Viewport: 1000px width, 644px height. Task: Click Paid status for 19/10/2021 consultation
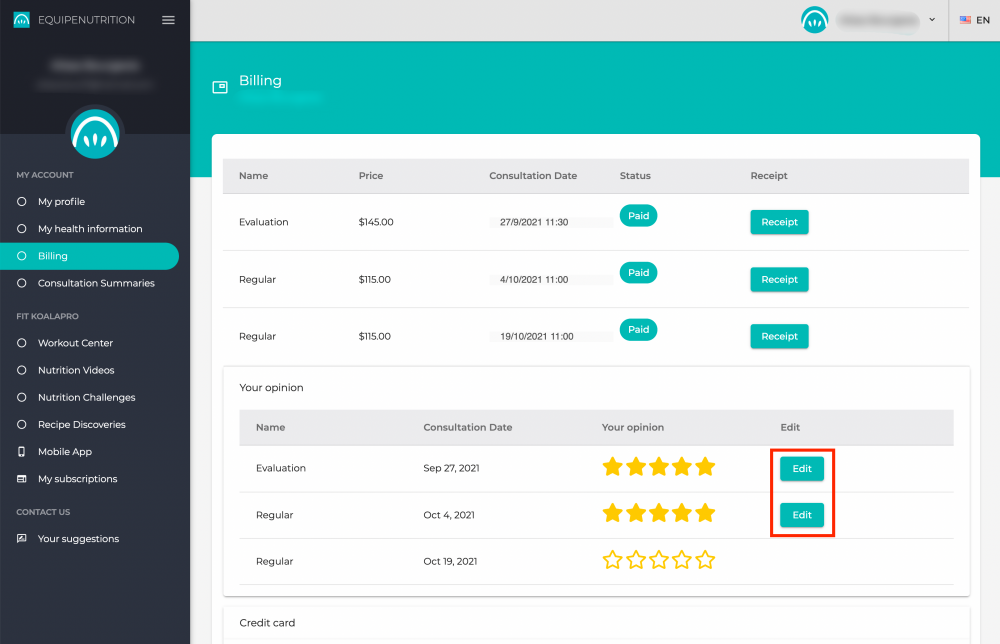(x=638, y=330)
